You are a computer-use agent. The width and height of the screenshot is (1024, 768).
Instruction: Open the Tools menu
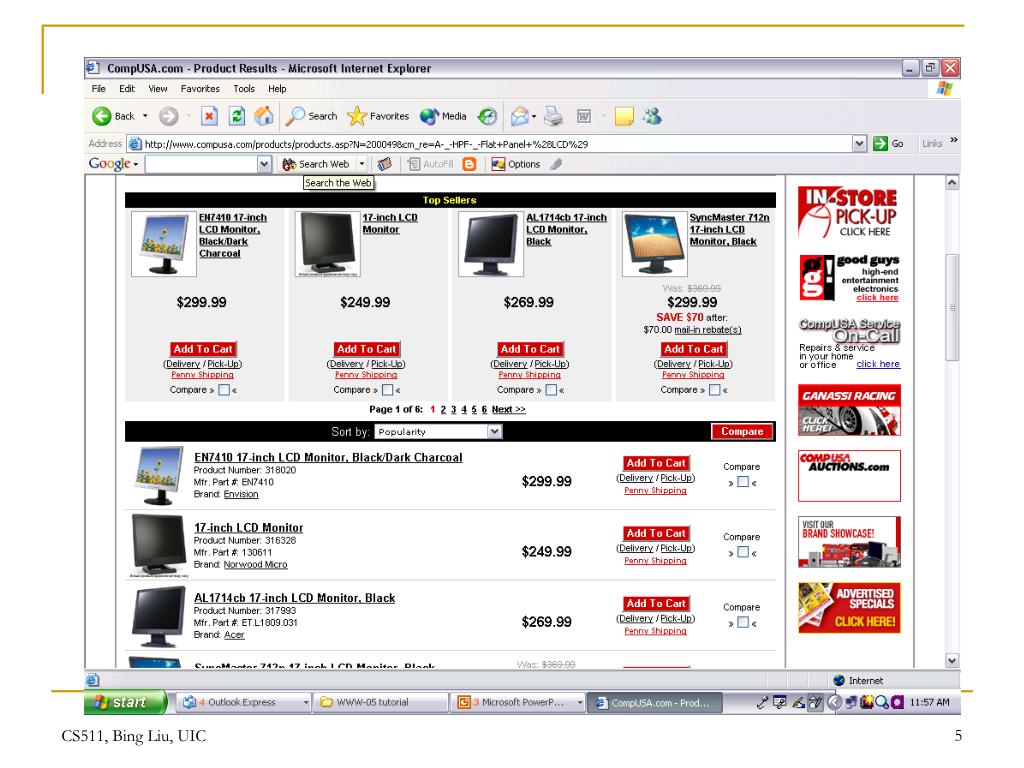click(x=244, y=89)
